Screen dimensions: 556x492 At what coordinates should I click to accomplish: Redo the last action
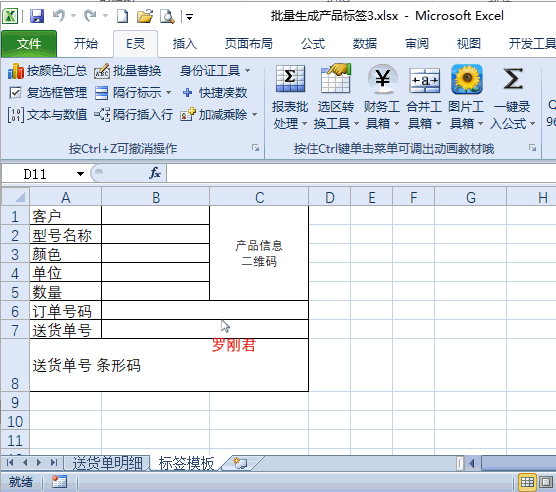90,16
